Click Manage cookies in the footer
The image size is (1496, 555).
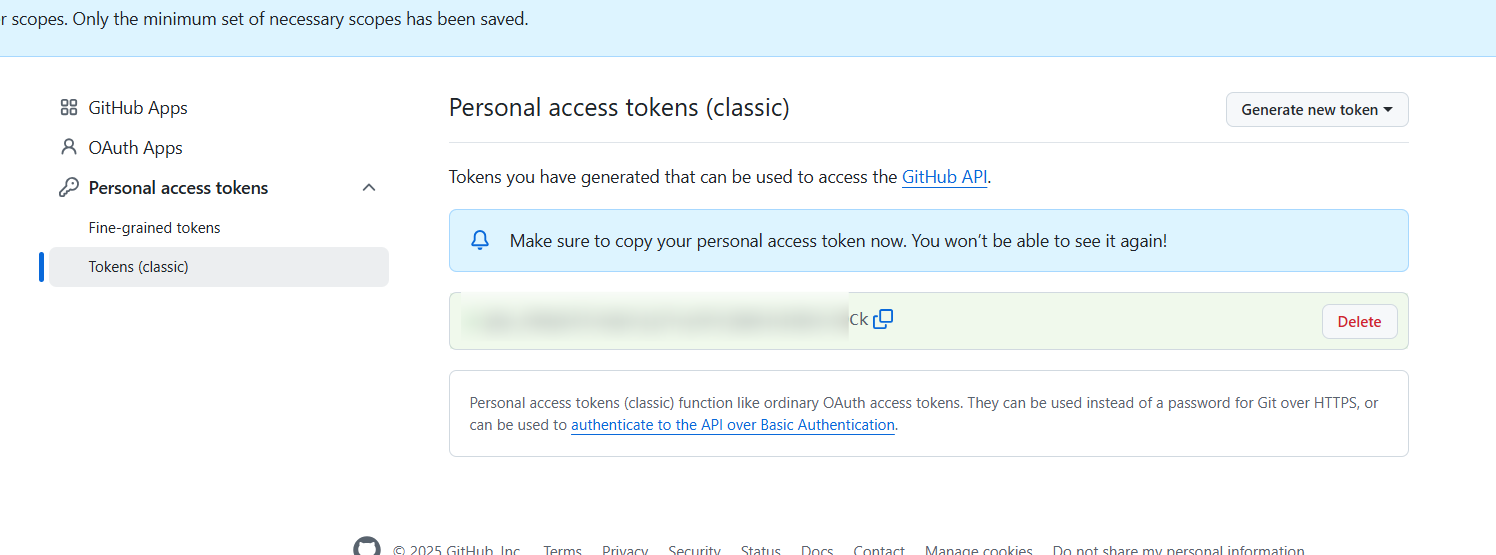978,550
